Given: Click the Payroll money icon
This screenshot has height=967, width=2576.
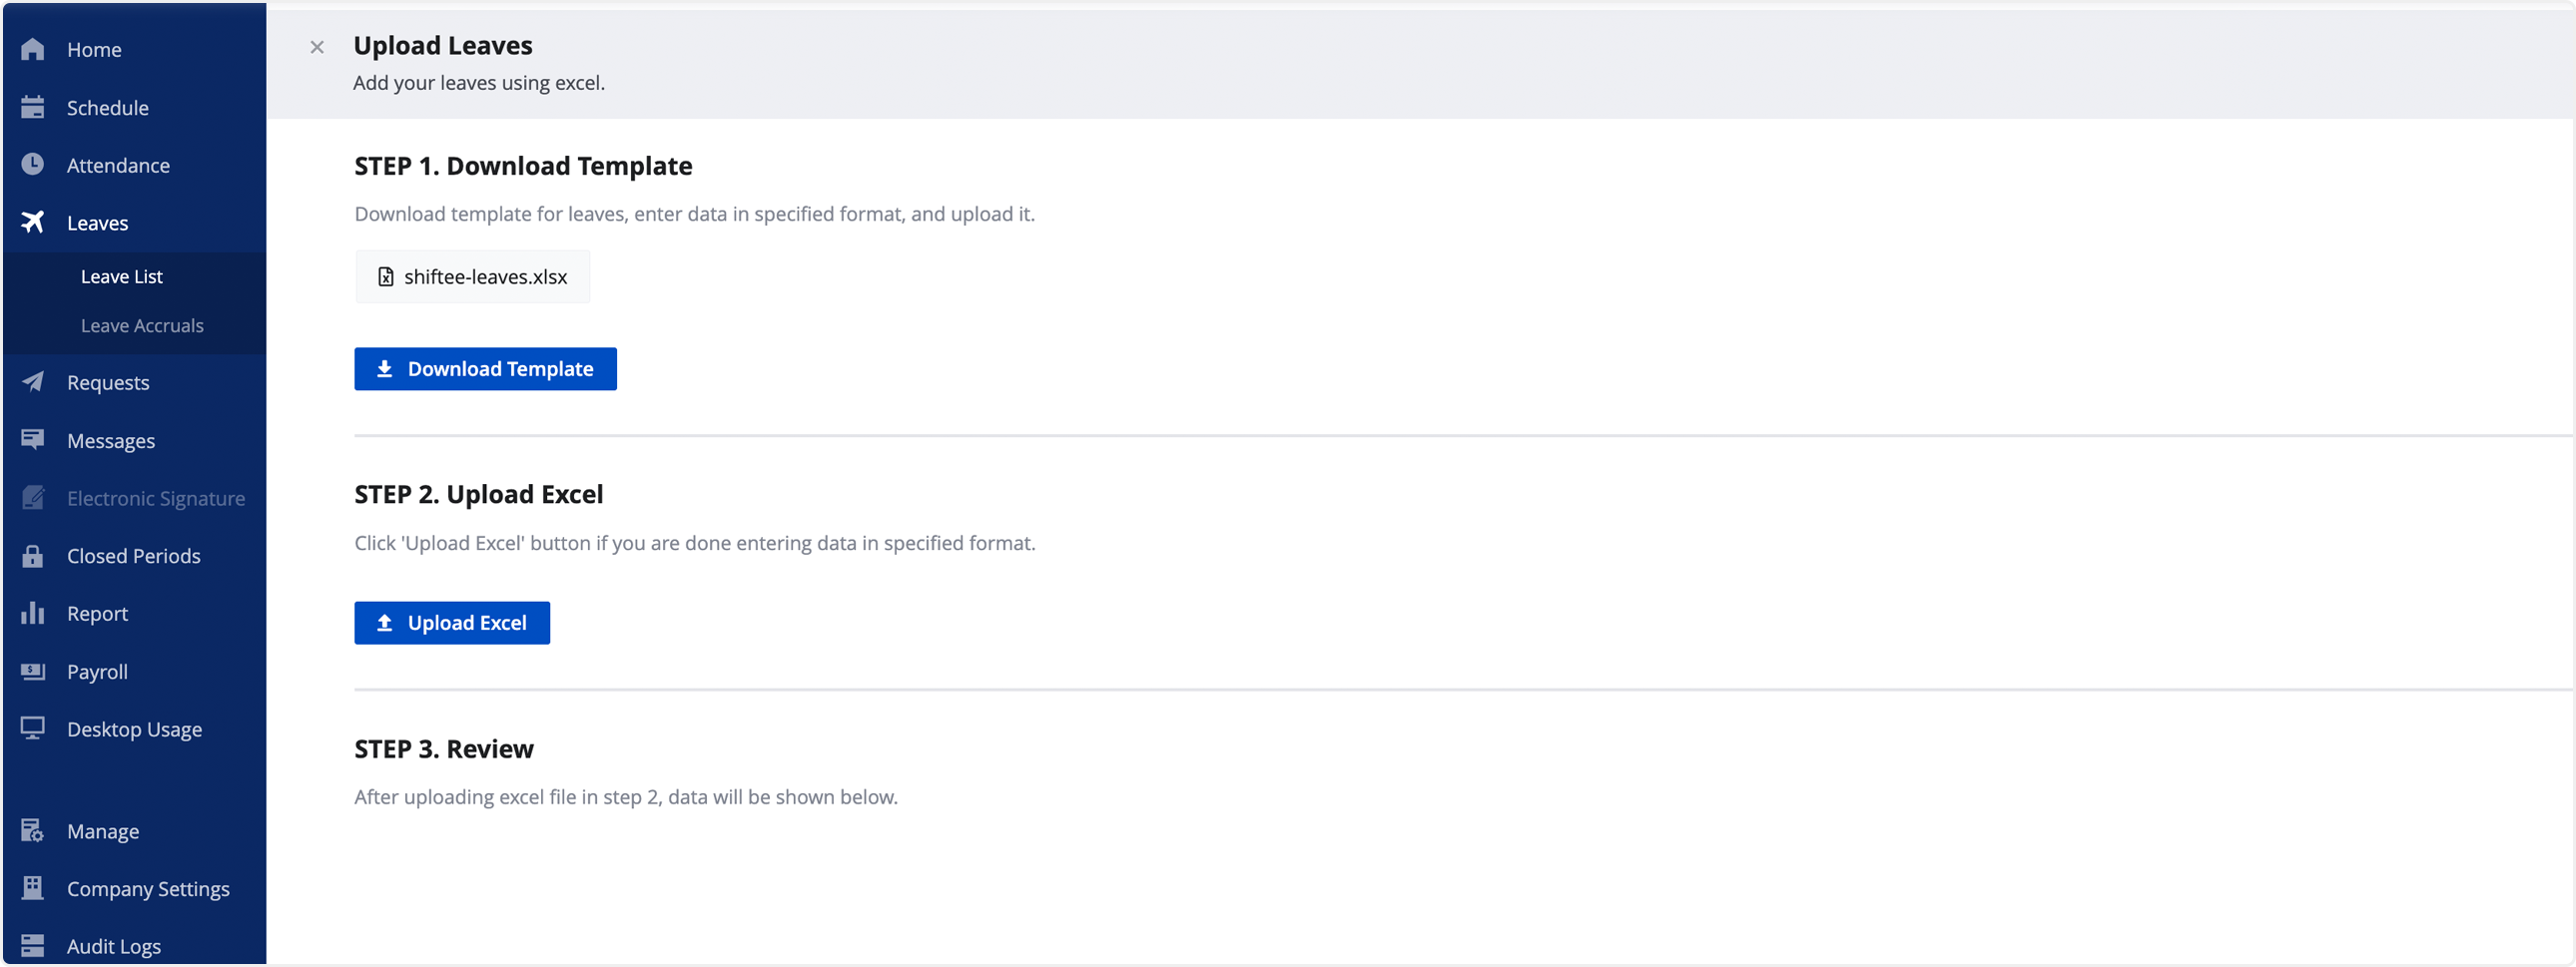Looking at the screenshot, I should tap(33, 671).
